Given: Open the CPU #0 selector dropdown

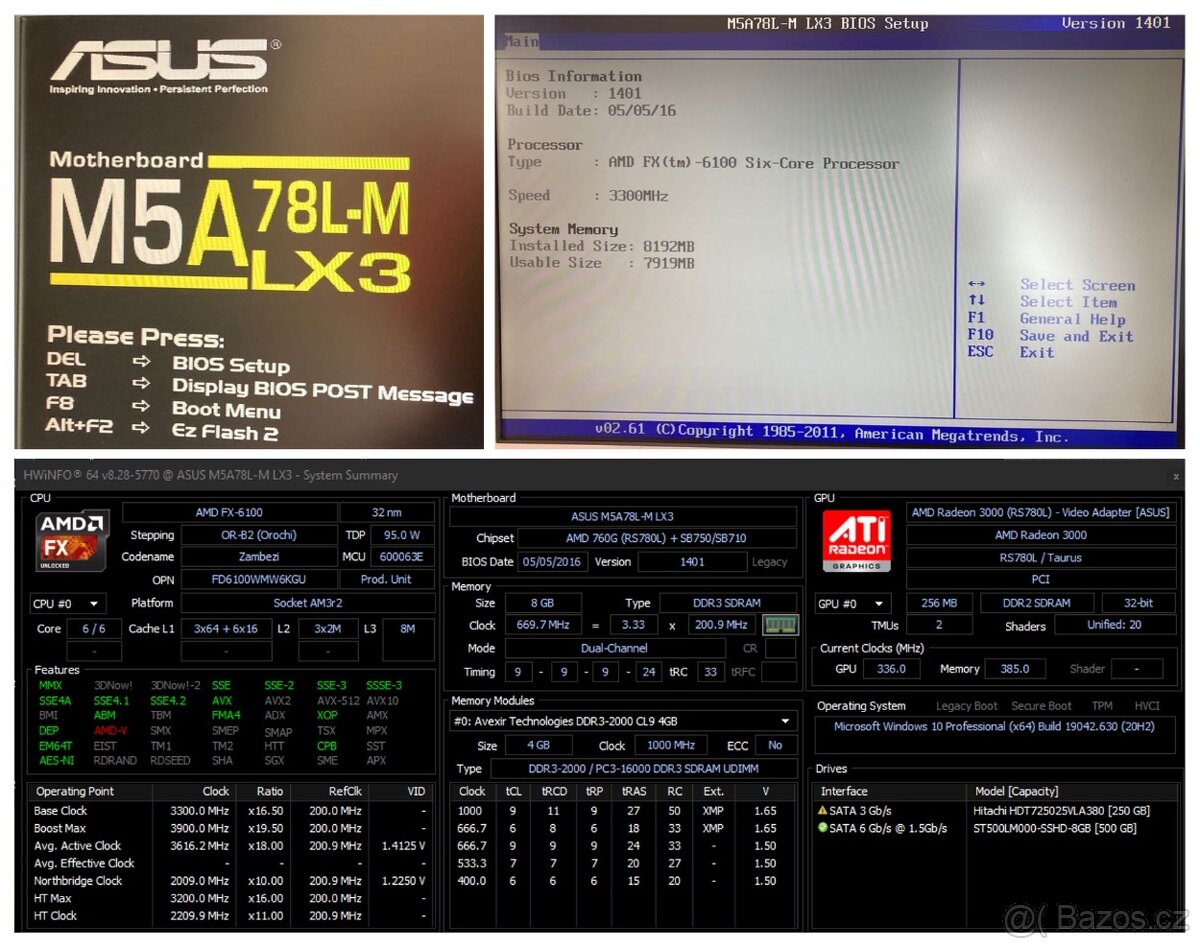Looking at the screenshot, I should tap(67, 602).
